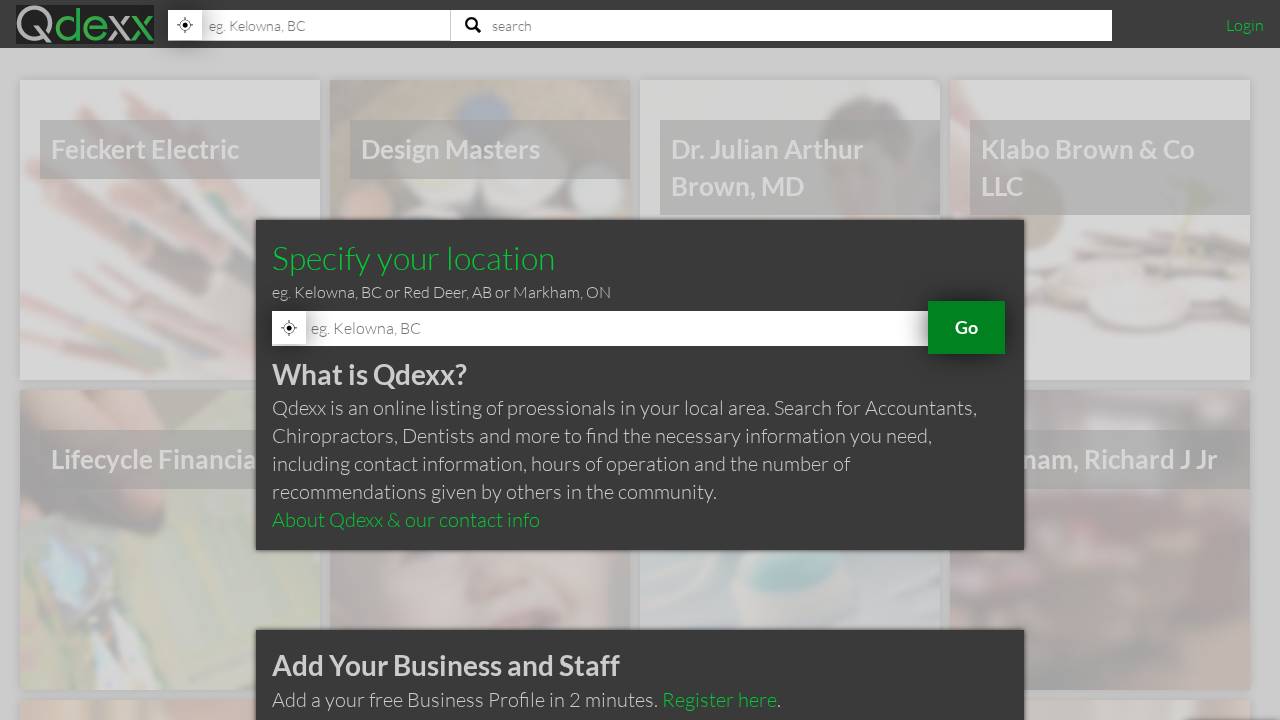Screen dimensions: 1280x720
Task: Click the crosshair location icon in the header
Action: [184, 25]
